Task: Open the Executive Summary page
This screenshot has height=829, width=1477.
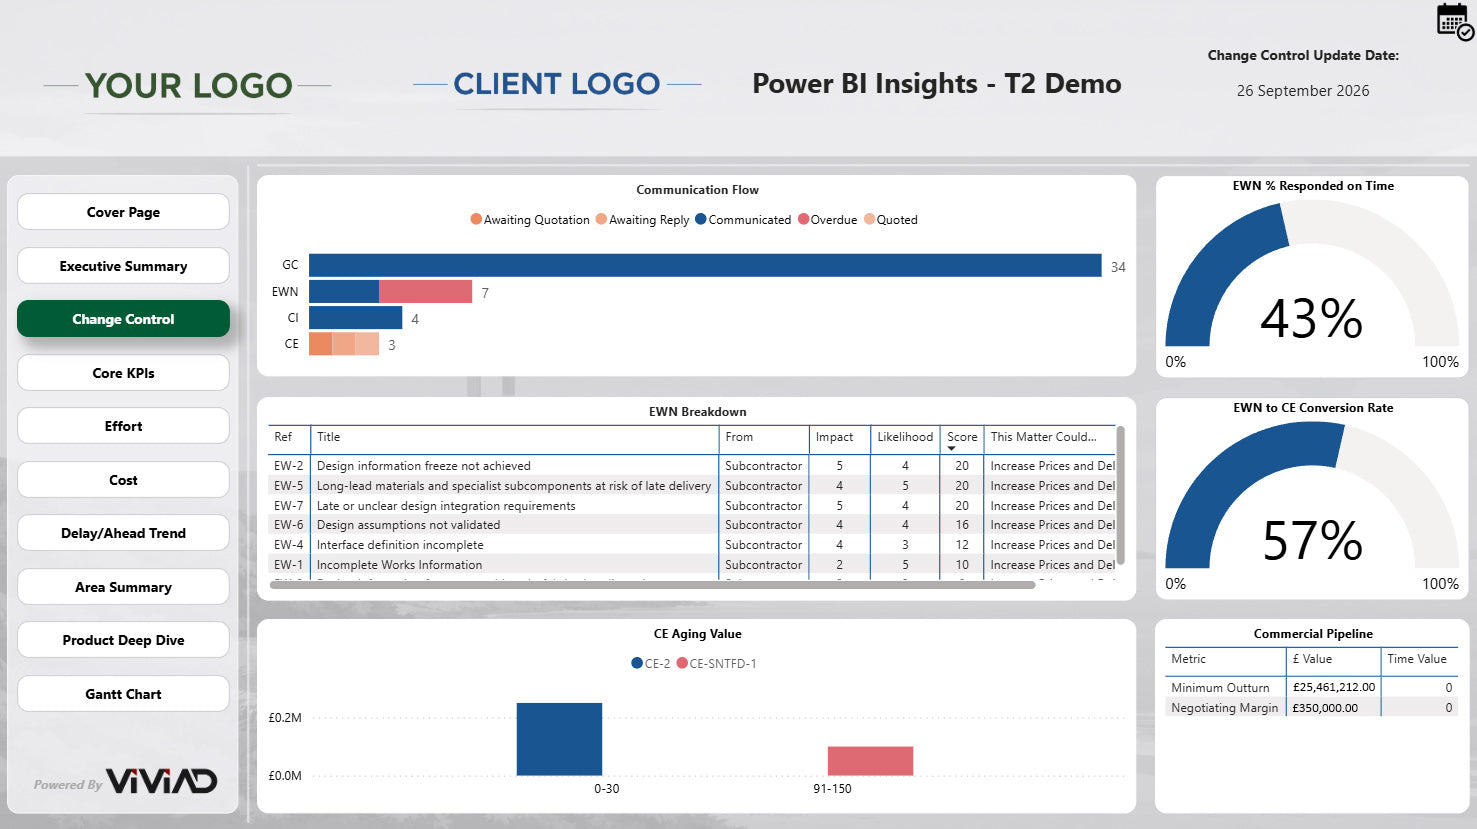Action: click(123, 266)
